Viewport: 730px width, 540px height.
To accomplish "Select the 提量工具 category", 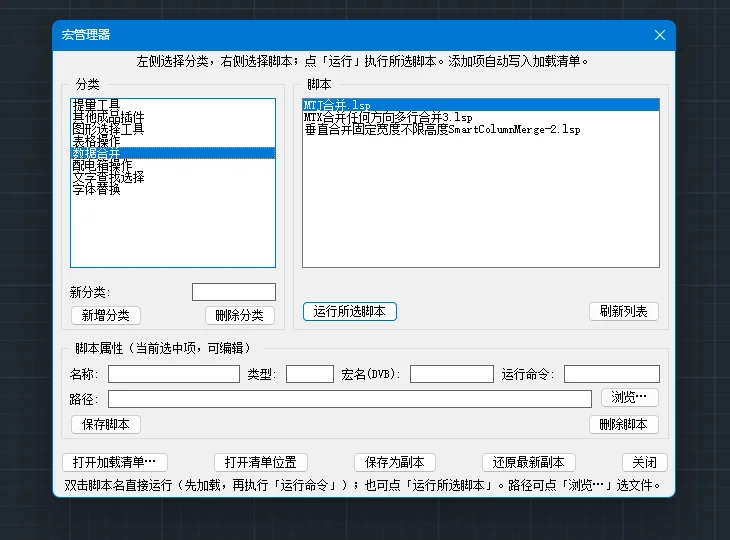I will (173, 105).
